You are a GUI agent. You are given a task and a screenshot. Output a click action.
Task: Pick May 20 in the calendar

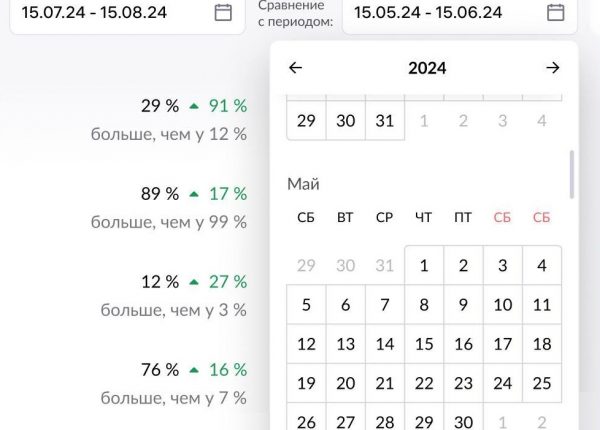coord(345,383)
